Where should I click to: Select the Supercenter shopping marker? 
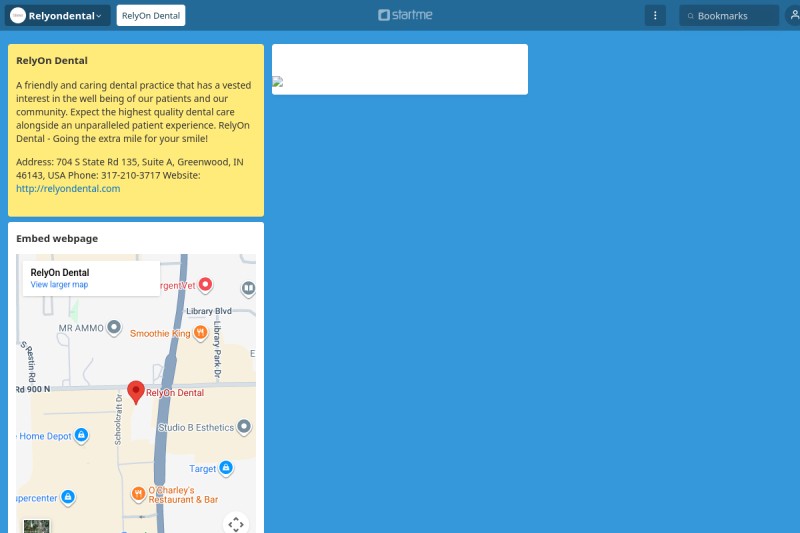(68, 497)
